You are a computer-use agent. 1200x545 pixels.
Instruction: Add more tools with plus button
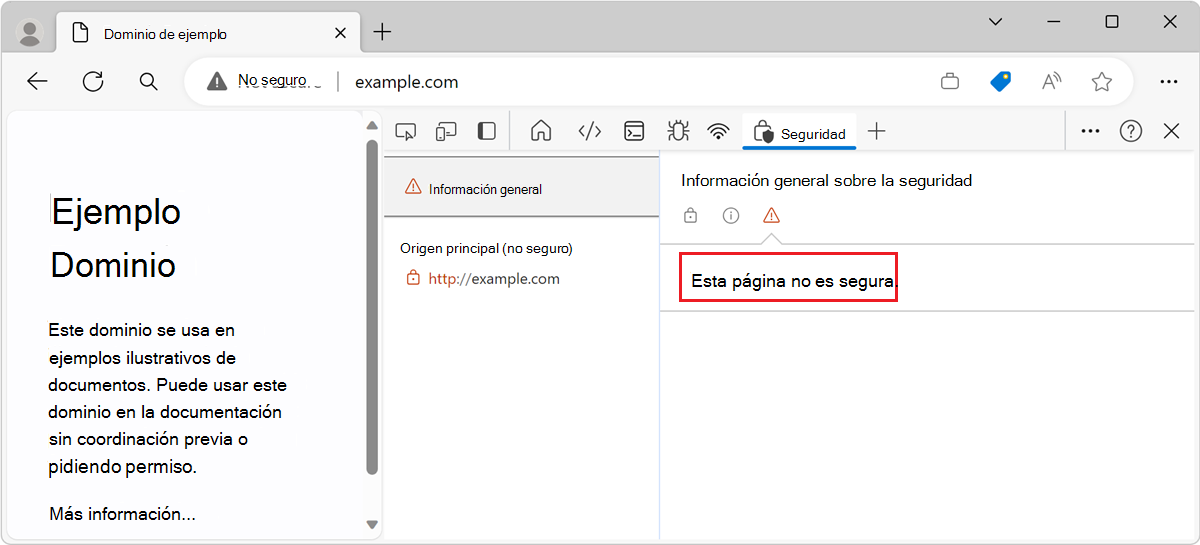coord(877,131)
